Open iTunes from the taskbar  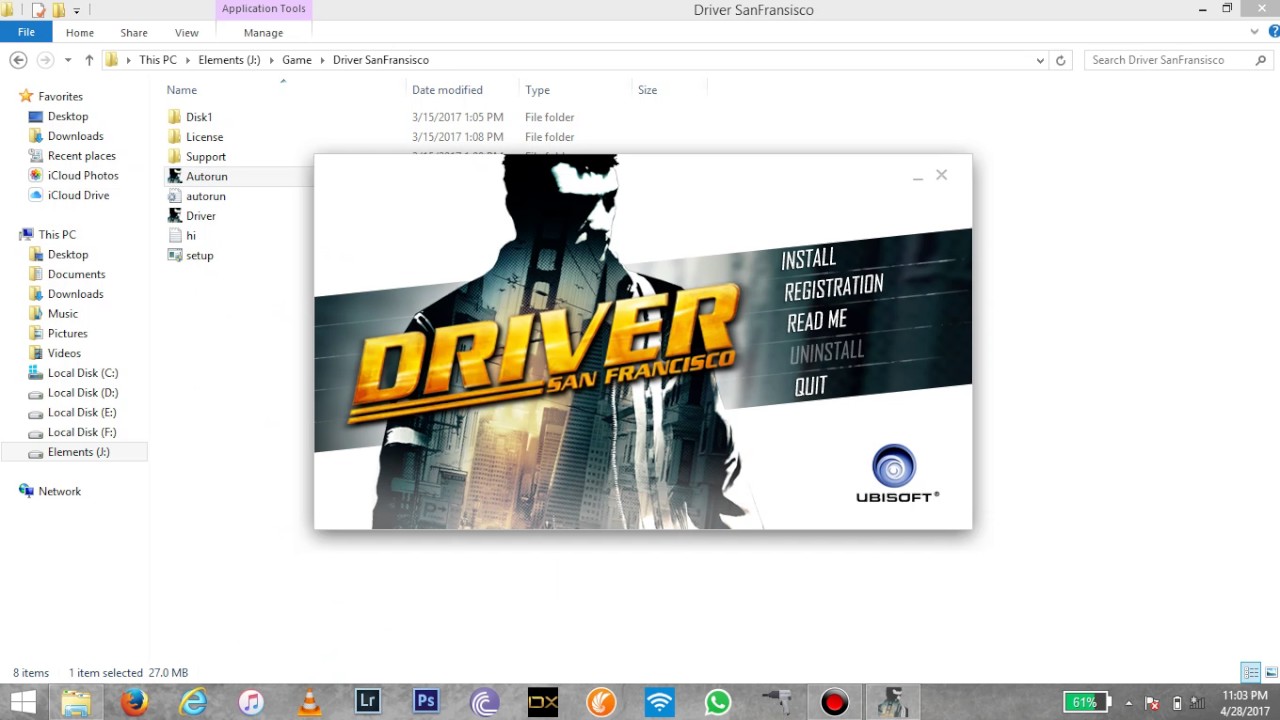point(251,702)
